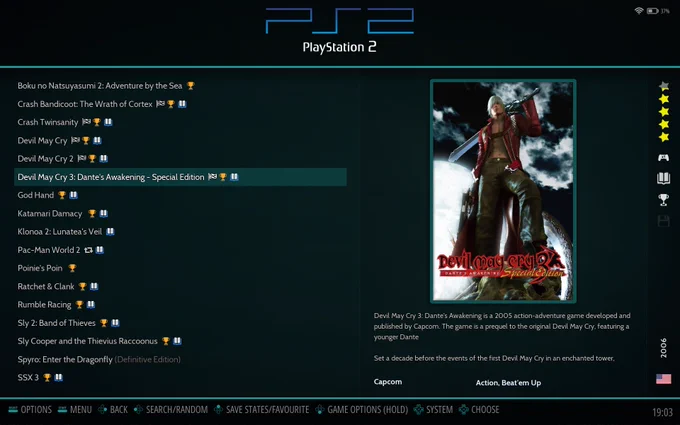
Task: Click BACK in the bottom help bar
Action: click(113, 409)
